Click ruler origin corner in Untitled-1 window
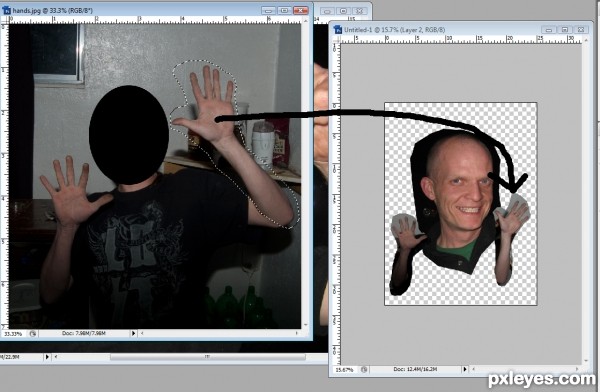This screenshot has width=600, height=392. 336,39
